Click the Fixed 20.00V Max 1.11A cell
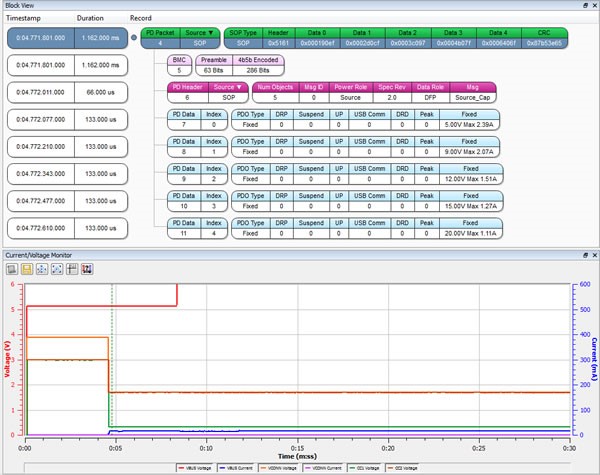Screen dimensions: 600x475 coord(470,228)
